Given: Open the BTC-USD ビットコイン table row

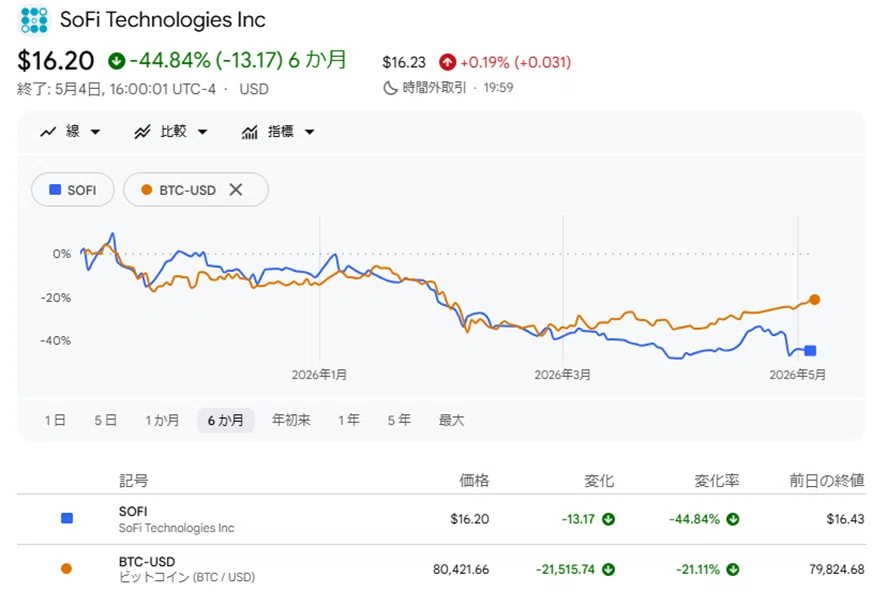Looking at the screenshot, I should click(441, 569).
